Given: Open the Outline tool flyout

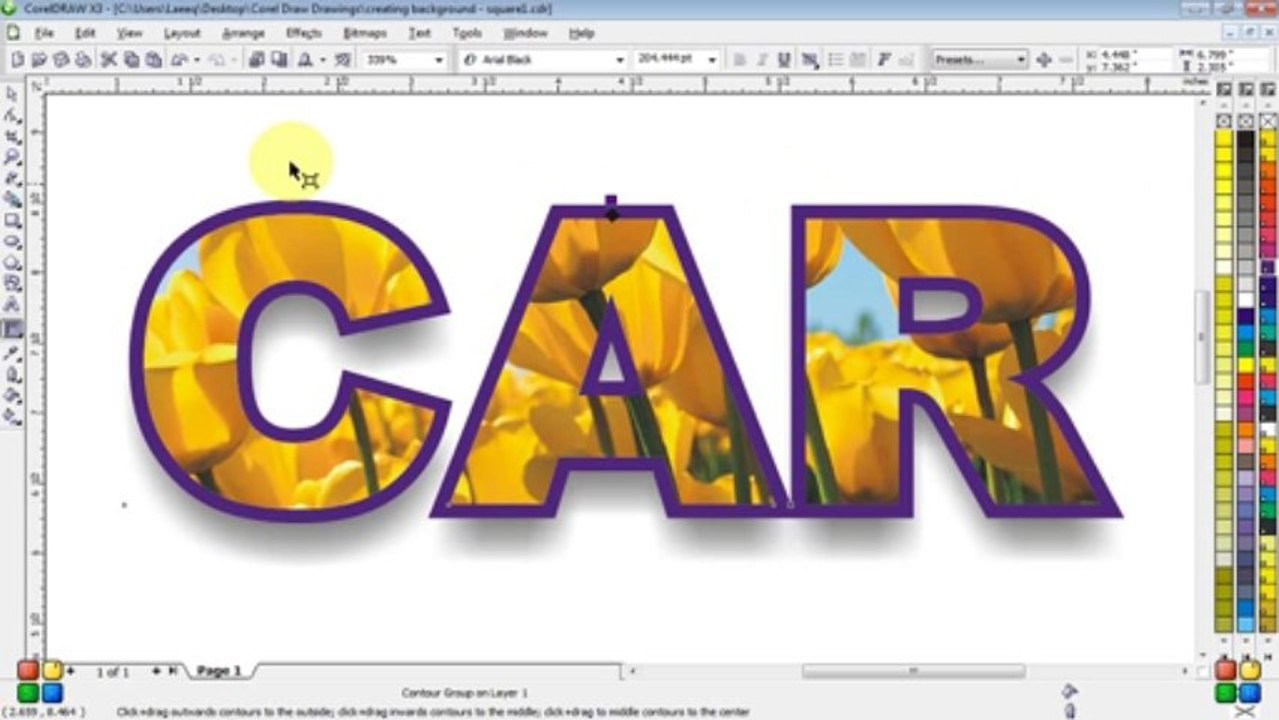Looking at the screenshot, I should [12, 375].
